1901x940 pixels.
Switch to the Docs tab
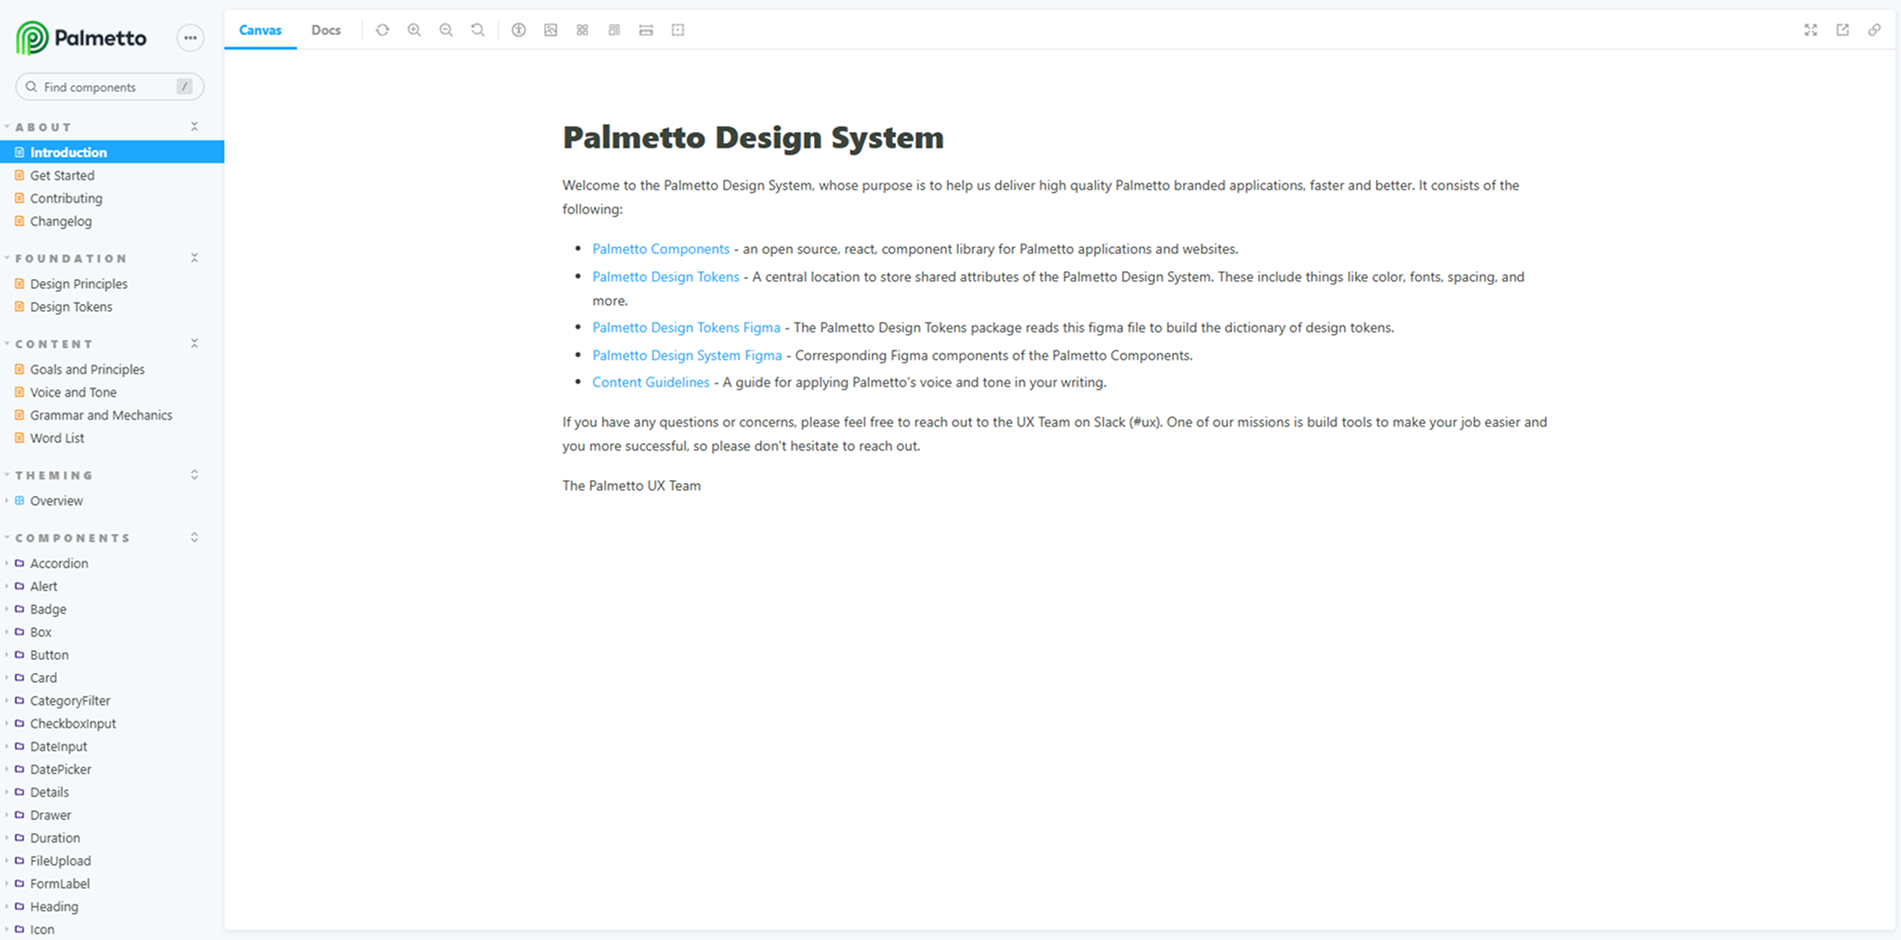(326, 30)
